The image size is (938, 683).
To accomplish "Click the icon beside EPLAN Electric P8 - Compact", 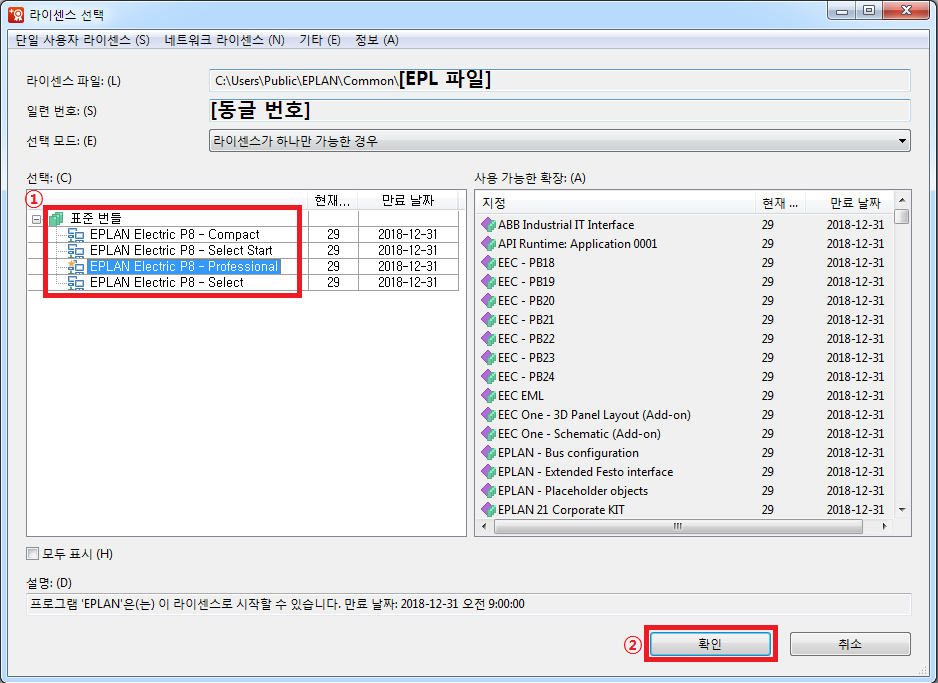I will 75,234.
